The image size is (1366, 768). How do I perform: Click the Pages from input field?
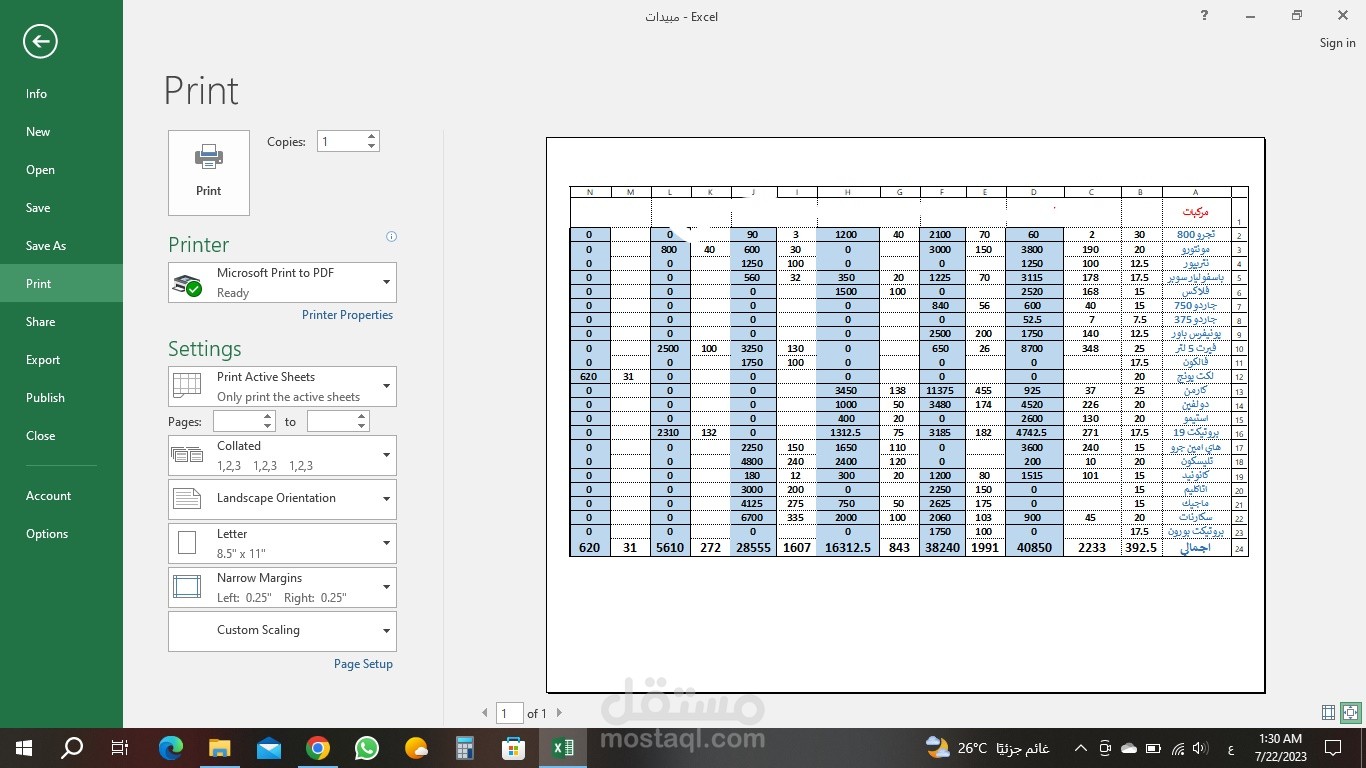coord(237,422)
